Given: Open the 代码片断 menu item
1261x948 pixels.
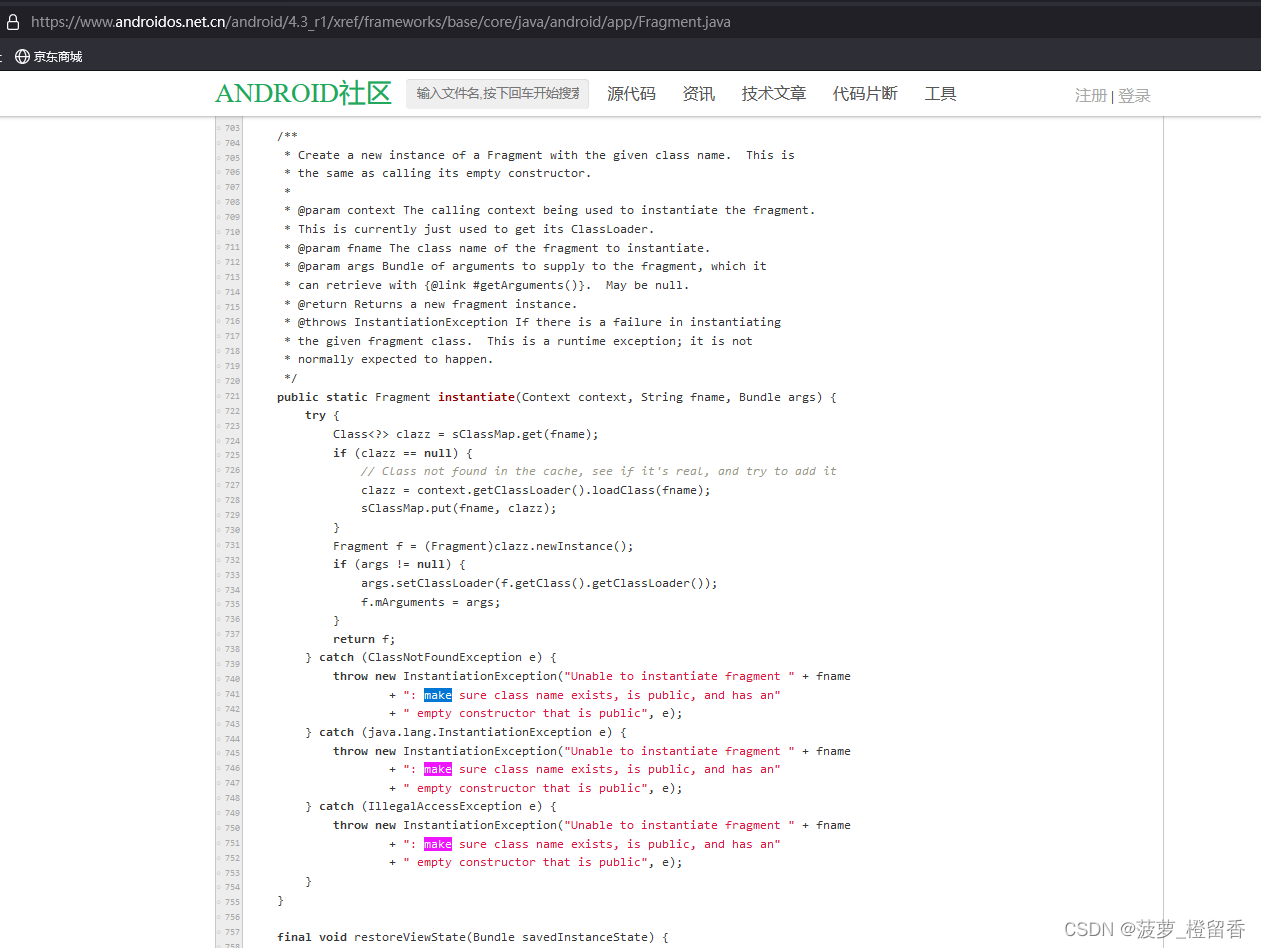Looking at the screenshot, I should [865, 93].
